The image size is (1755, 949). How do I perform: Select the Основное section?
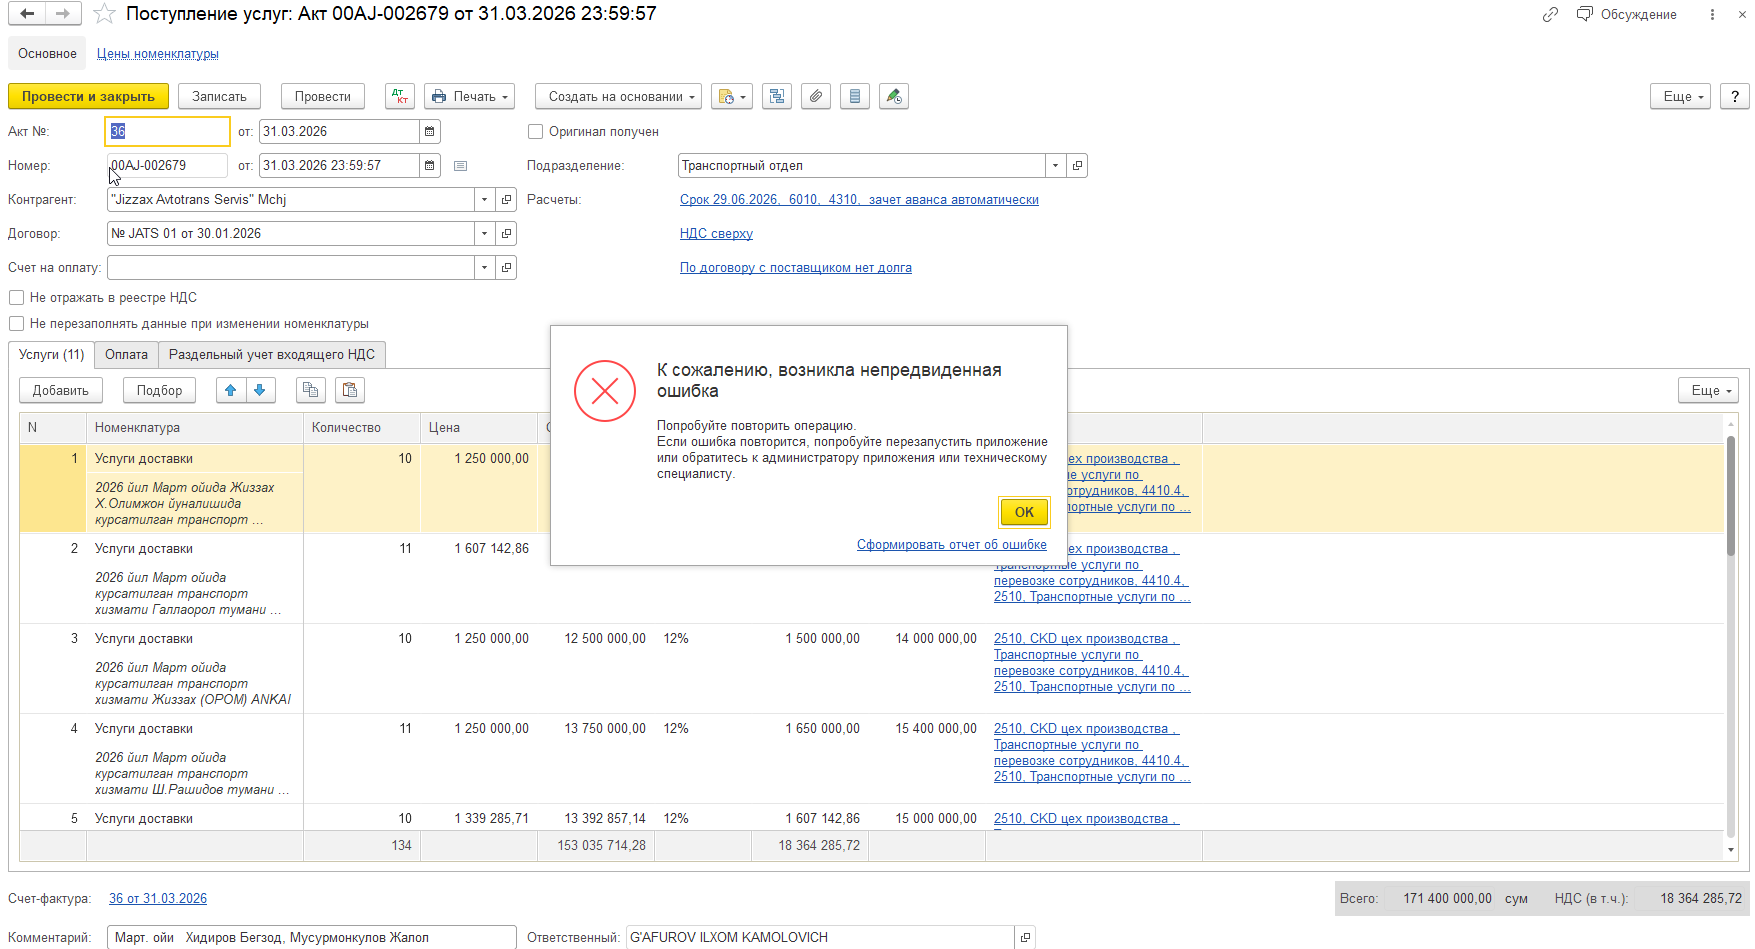(47, 53)
